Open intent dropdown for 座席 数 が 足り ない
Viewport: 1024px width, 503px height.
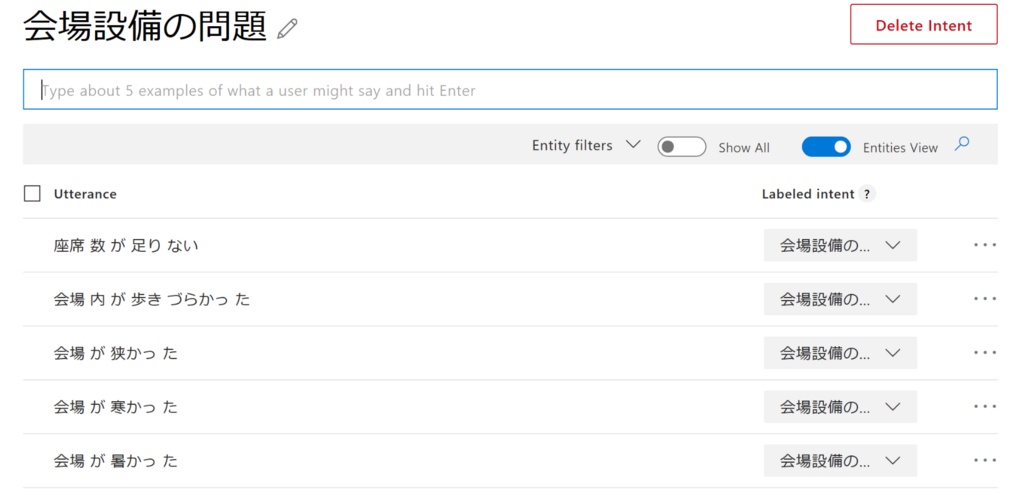click(840, 245)
